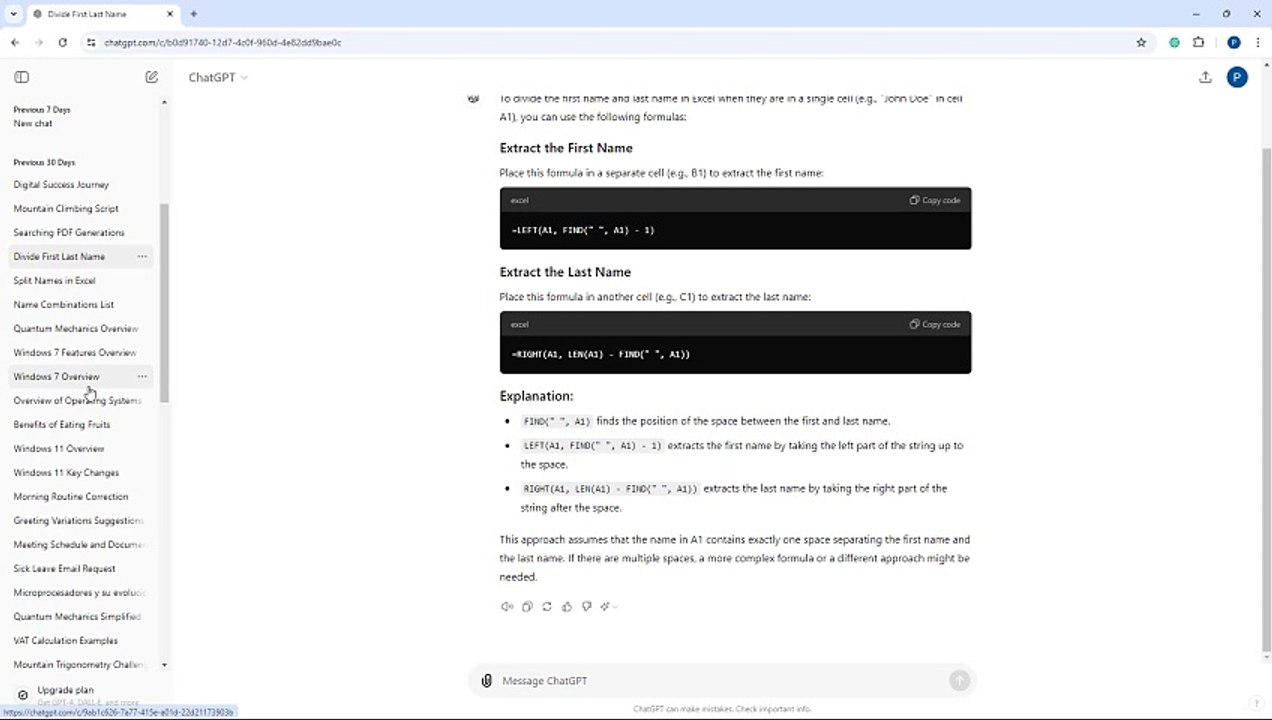
Task: Copy code of the LEFT formula block
Action: pyautogui.click(x=935, y=200)
